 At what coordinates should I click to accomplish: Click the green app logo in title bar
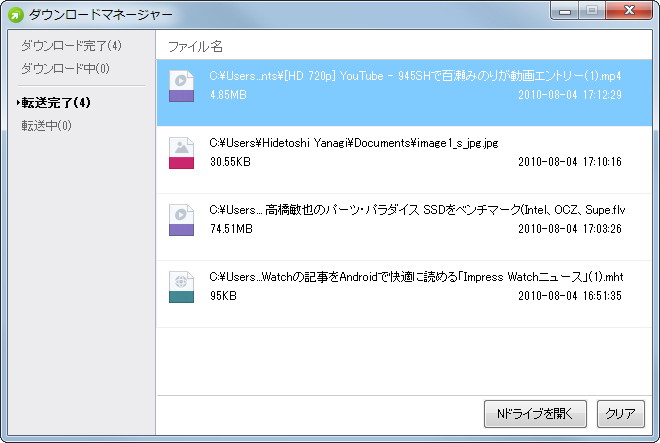point(16,15)
